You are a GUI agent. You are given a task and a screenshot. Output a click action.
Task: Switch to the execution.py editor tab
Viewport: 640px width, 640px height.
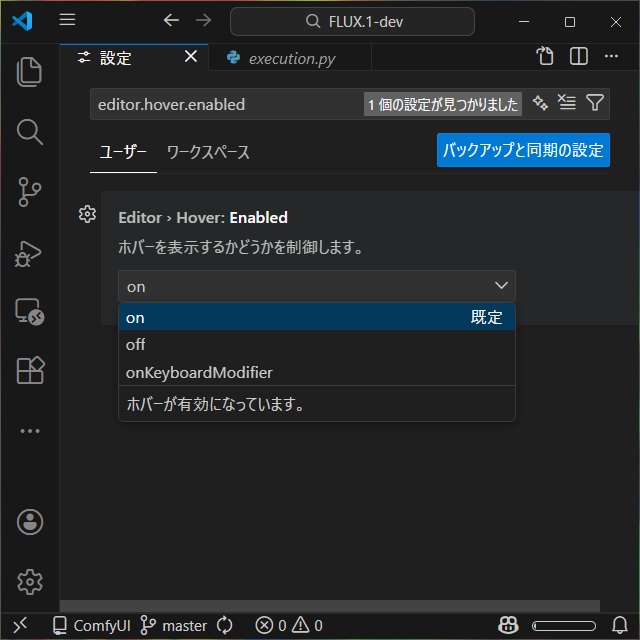coord(291,59)
